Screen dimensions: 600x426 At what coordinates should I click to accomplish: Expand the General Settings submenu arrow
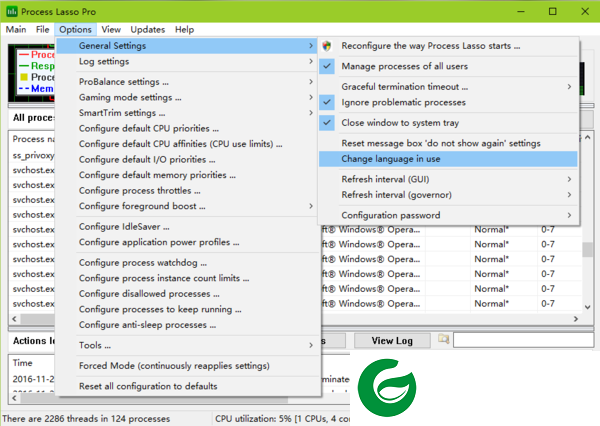coord(311,46)
